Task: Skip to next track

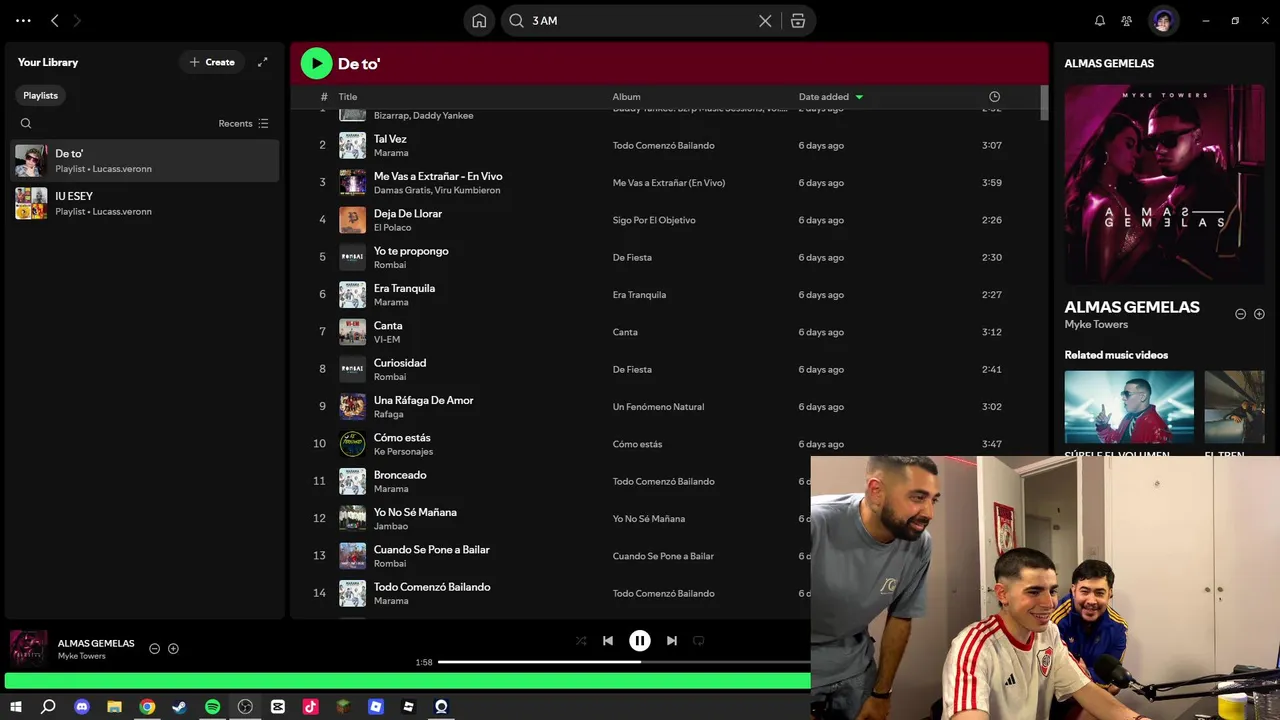Action: (672, 641)
